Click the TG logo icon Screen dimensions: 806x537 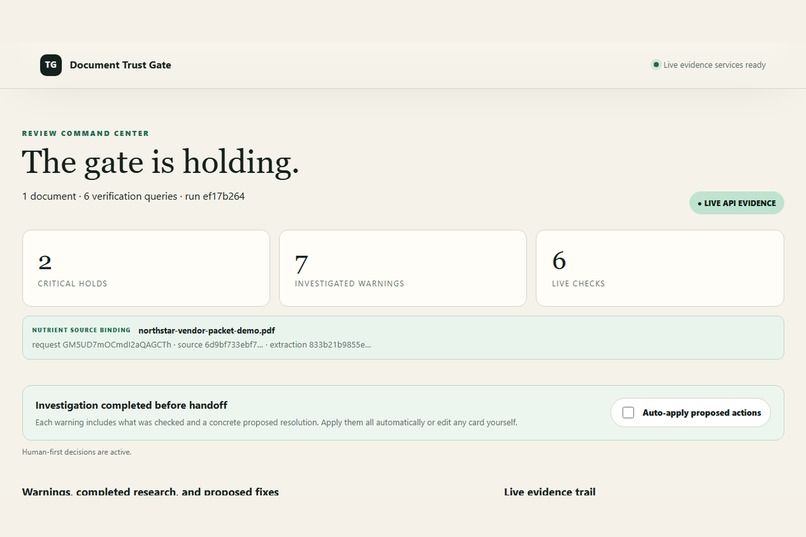51,65
